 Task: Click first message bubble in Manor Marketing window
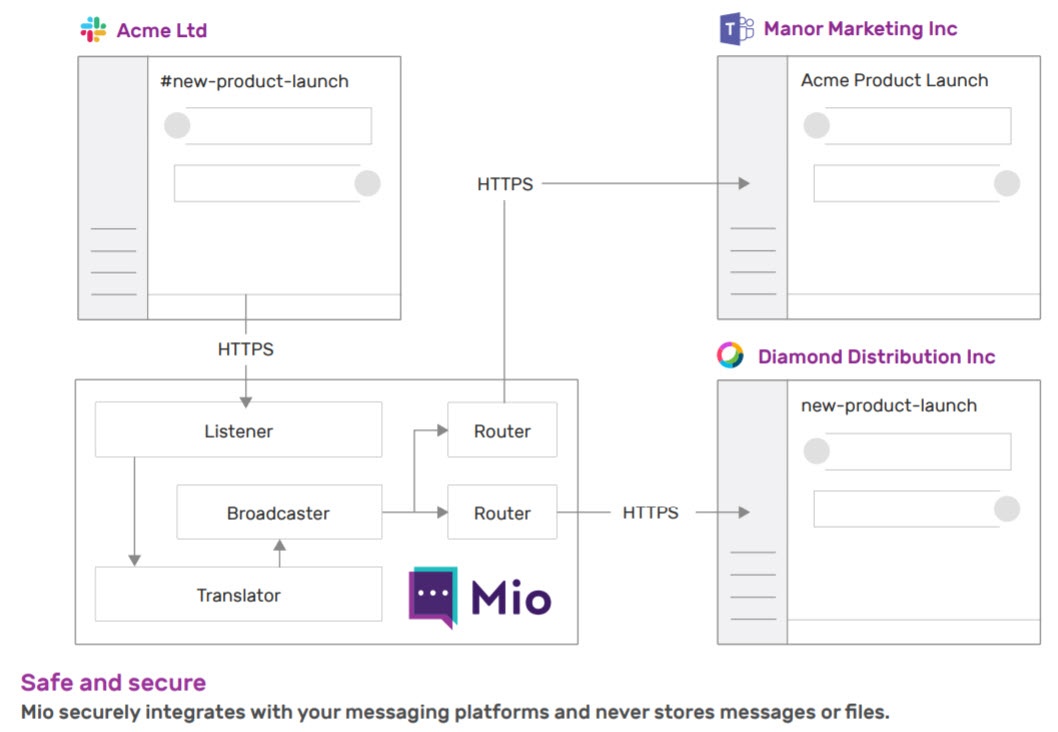[918, 125]
